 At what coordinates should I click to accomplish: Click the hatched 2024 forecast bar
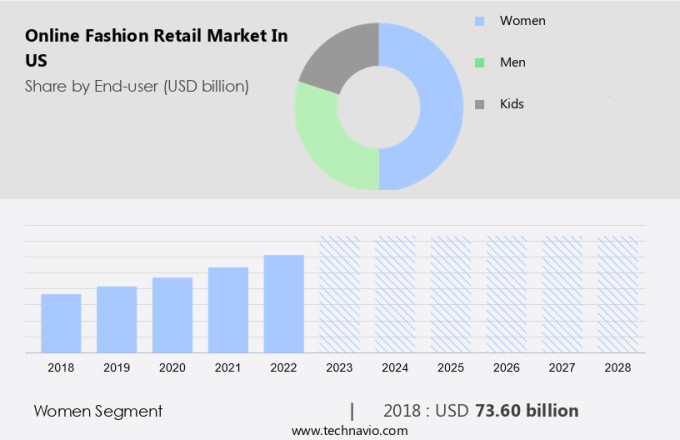[395, 294]
